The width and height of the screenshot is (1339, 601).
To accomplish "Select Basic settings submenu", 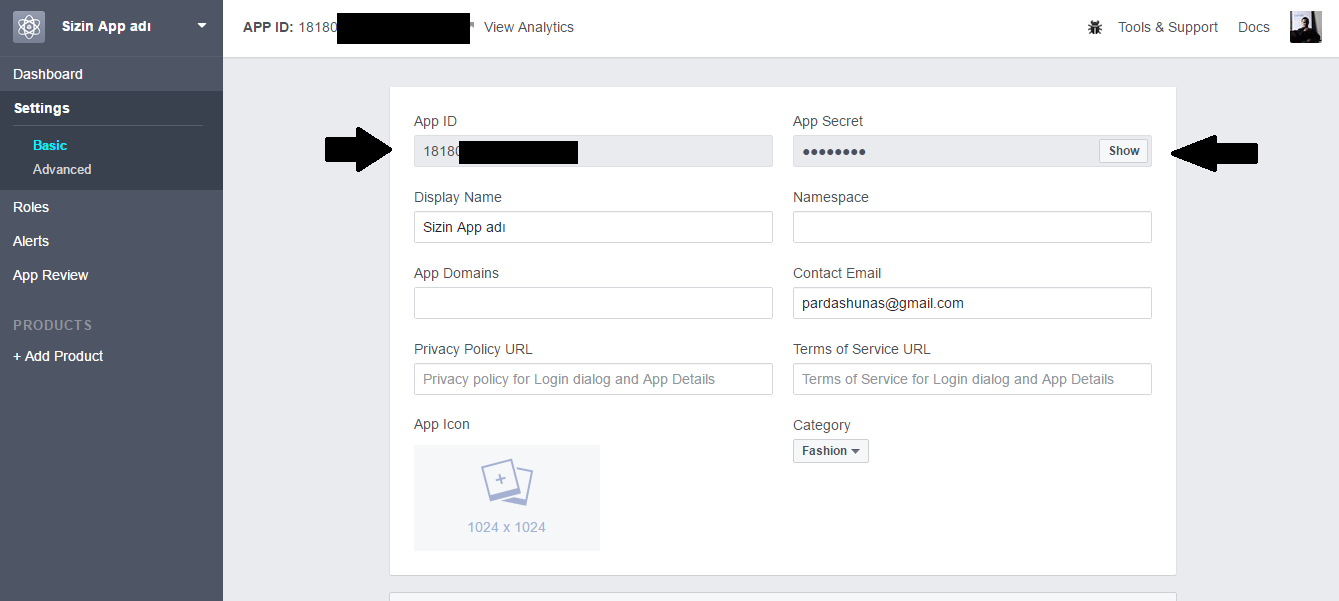I will point(50,145).
